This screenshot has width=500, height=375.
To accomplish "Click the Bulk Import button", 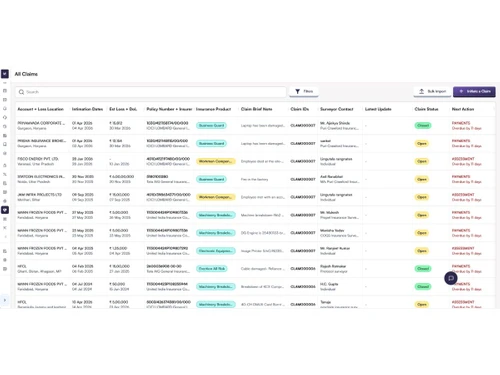I will pos(432,91).
